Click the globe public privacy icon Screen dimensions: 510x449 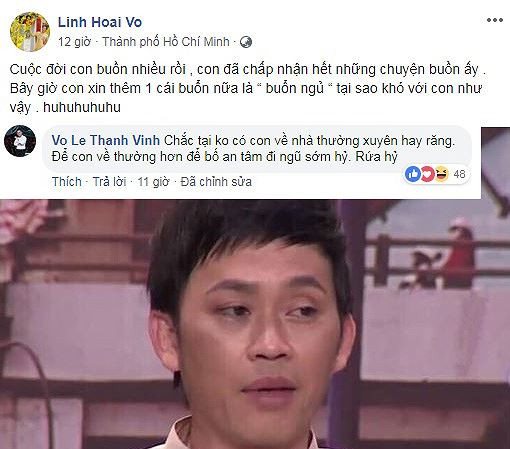click(x=246, y=42)
